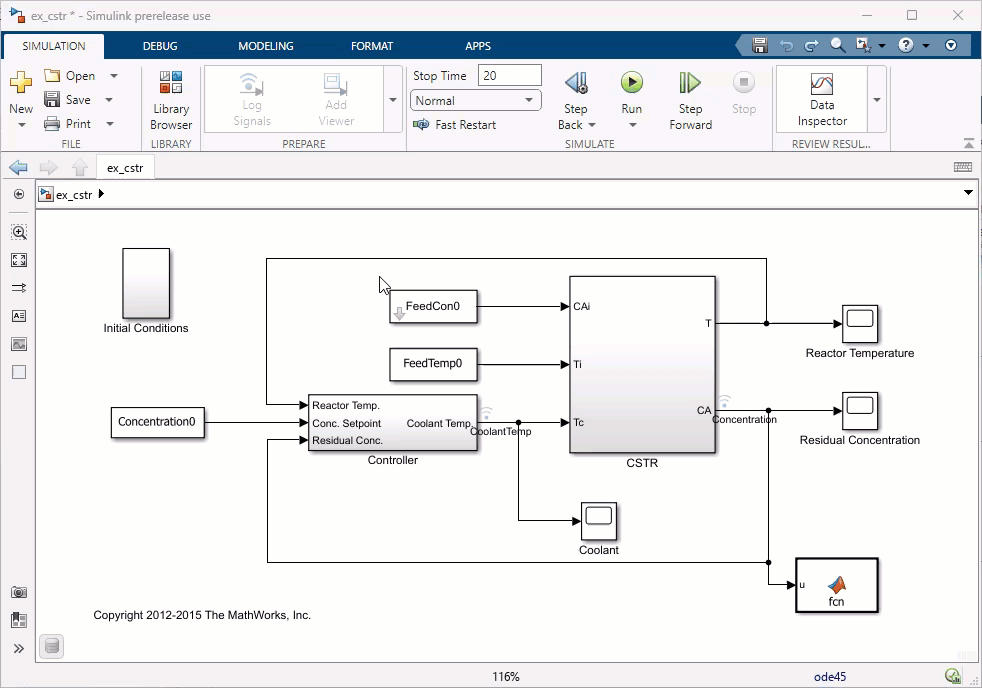
Task: Click the keyboard shortcuts icon
Action: (x=963, y=167)
